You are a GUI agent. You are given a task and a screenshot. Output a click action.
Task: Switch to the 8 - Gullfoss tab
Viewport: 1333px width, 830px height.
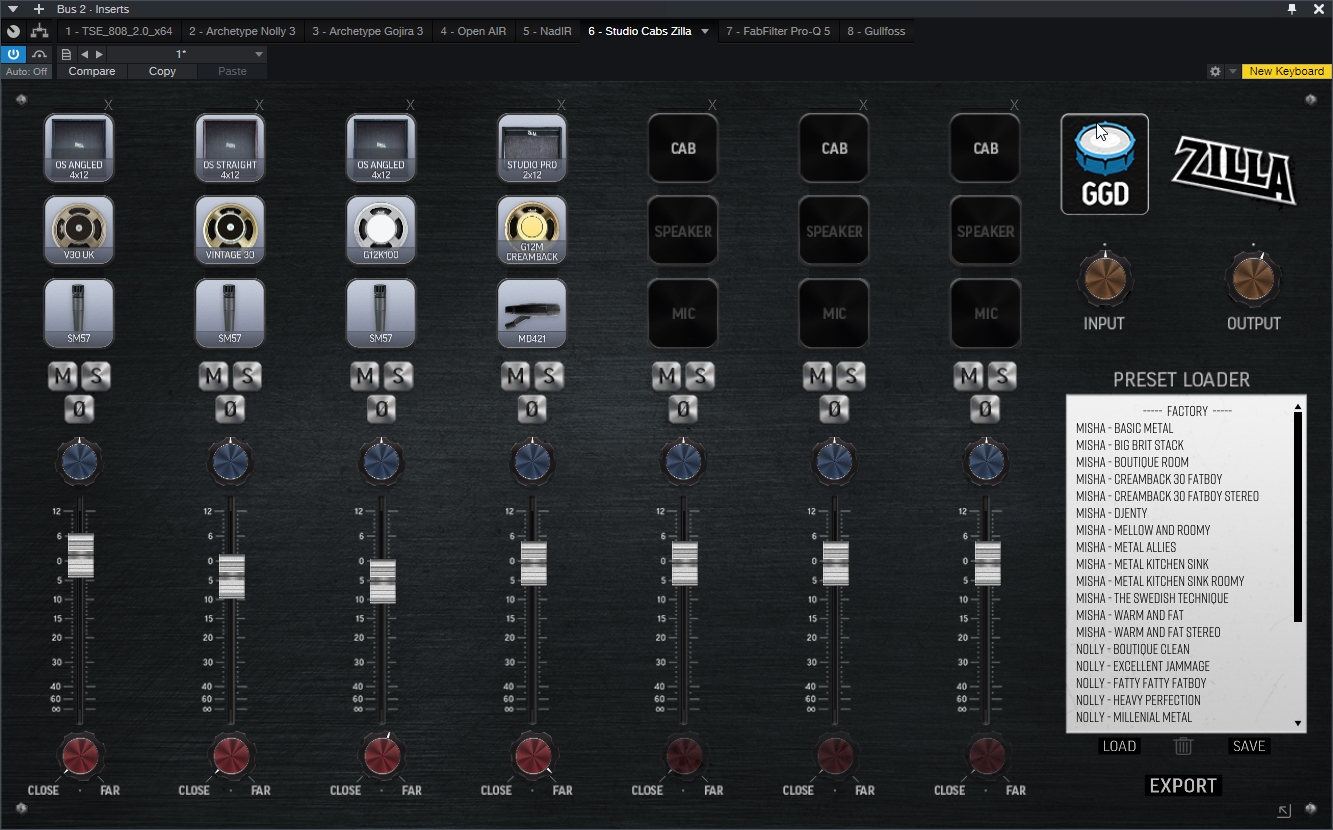pos(876,31)
